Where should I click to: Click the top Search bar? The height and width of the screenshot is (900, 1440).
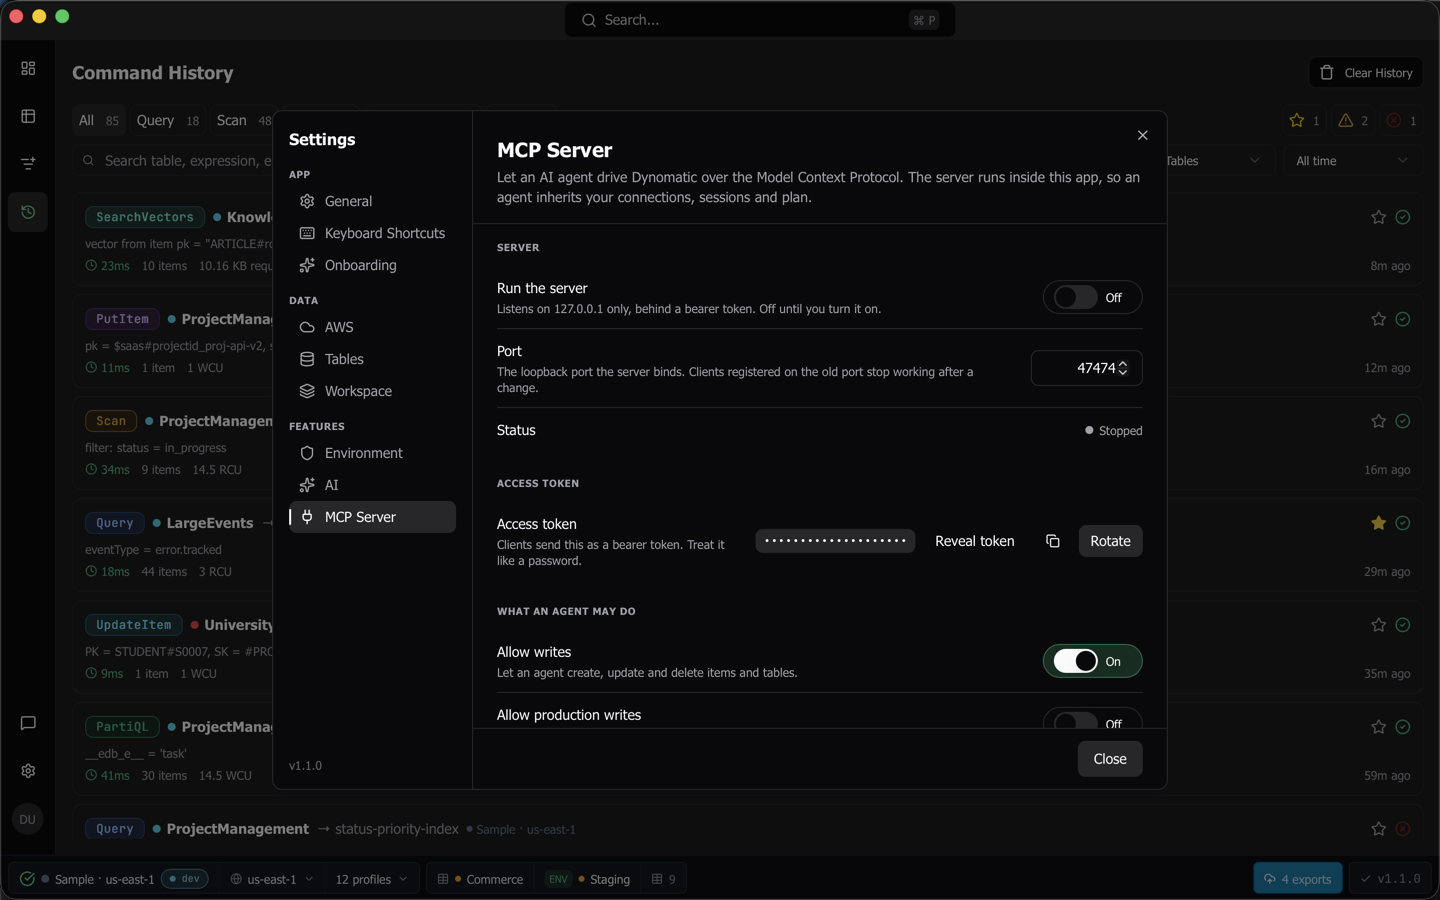(760, 20)
